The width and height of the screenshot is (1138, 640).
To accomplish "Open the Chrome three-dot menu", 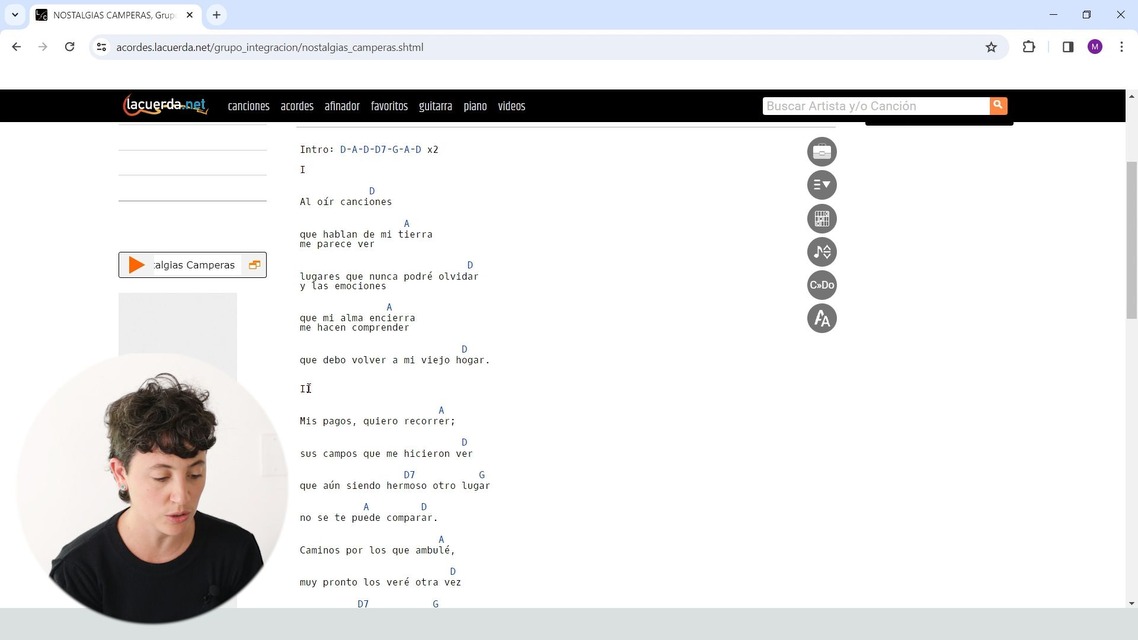I will [x=1121, y=47].
